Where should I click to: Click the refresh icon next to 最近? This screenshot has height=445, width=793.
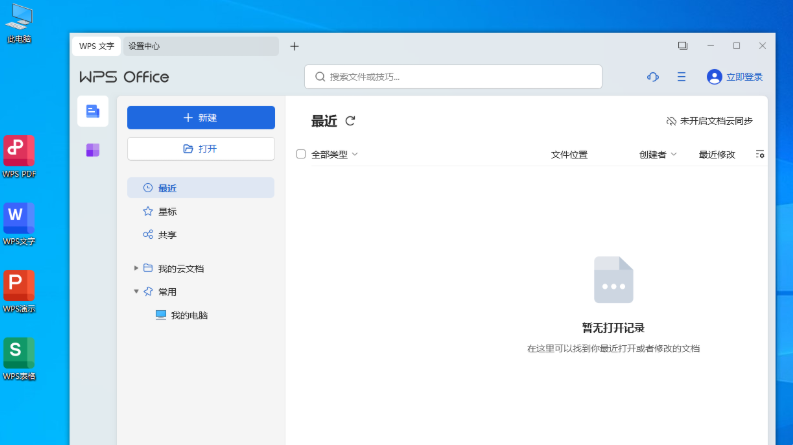[x=350, y=121]
